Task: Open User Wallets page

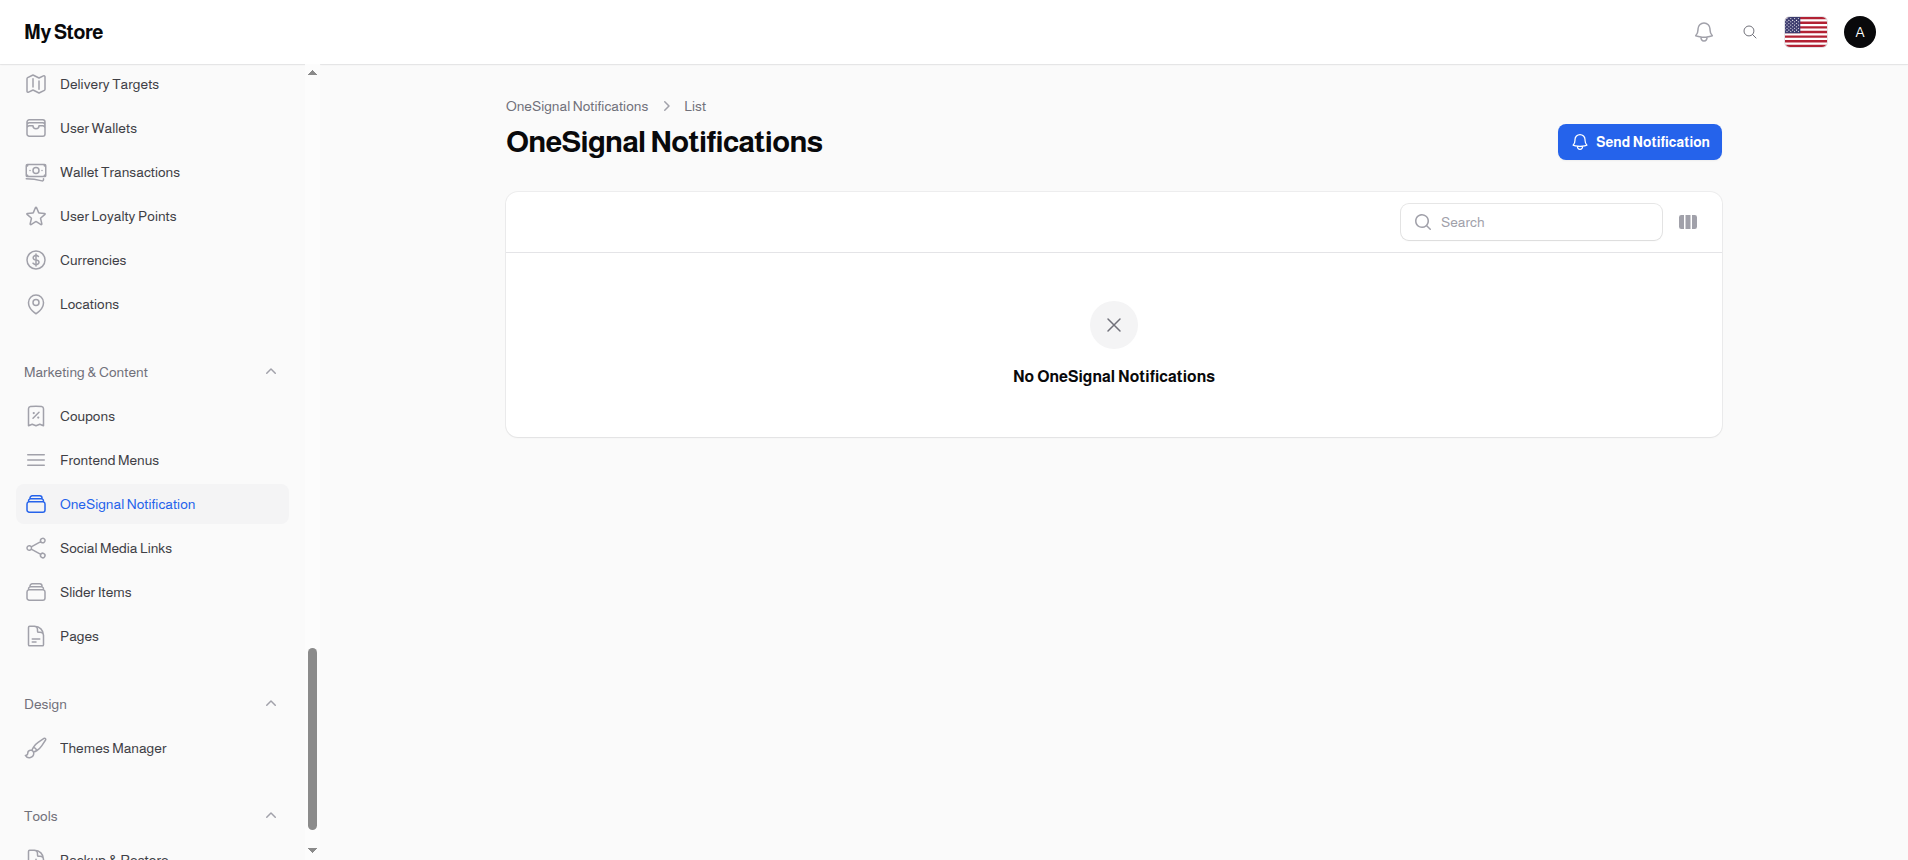Action: [x=152, y=128]
